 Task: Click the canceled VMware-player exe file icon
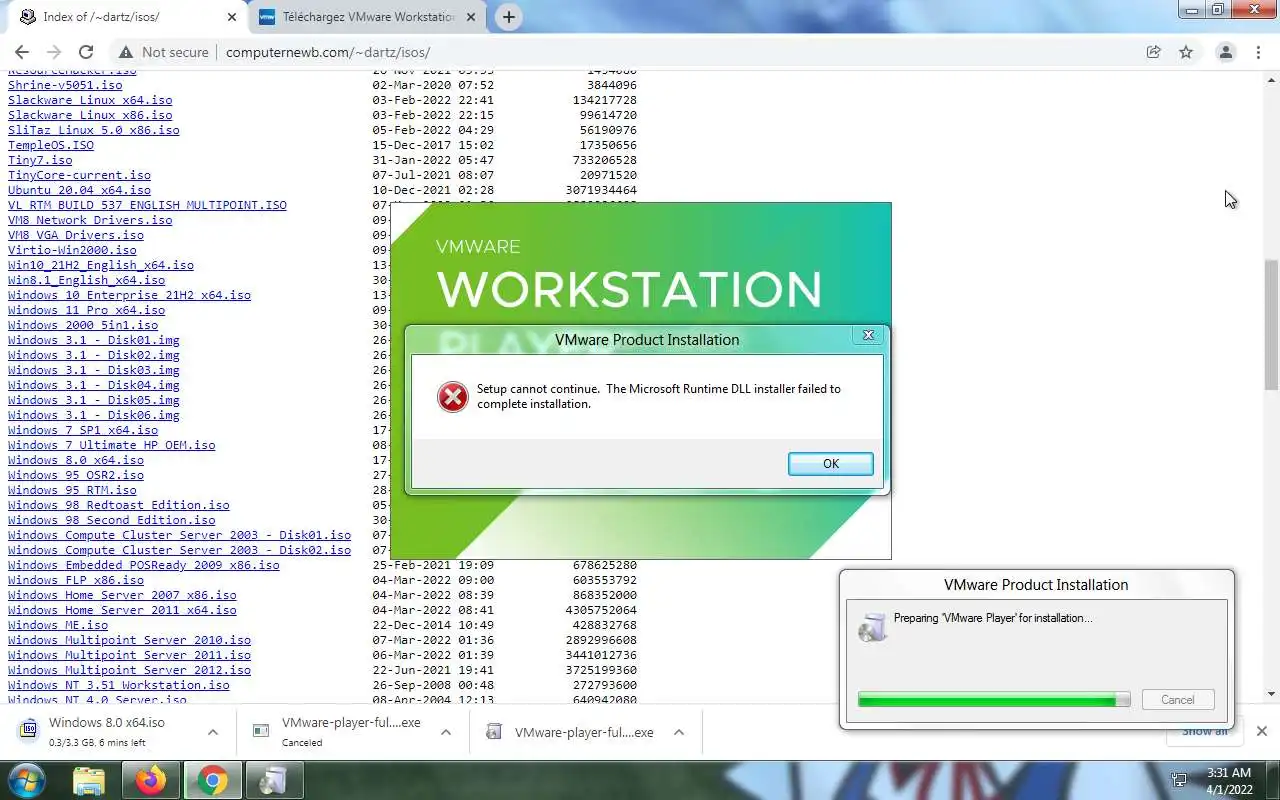(261, 731)
